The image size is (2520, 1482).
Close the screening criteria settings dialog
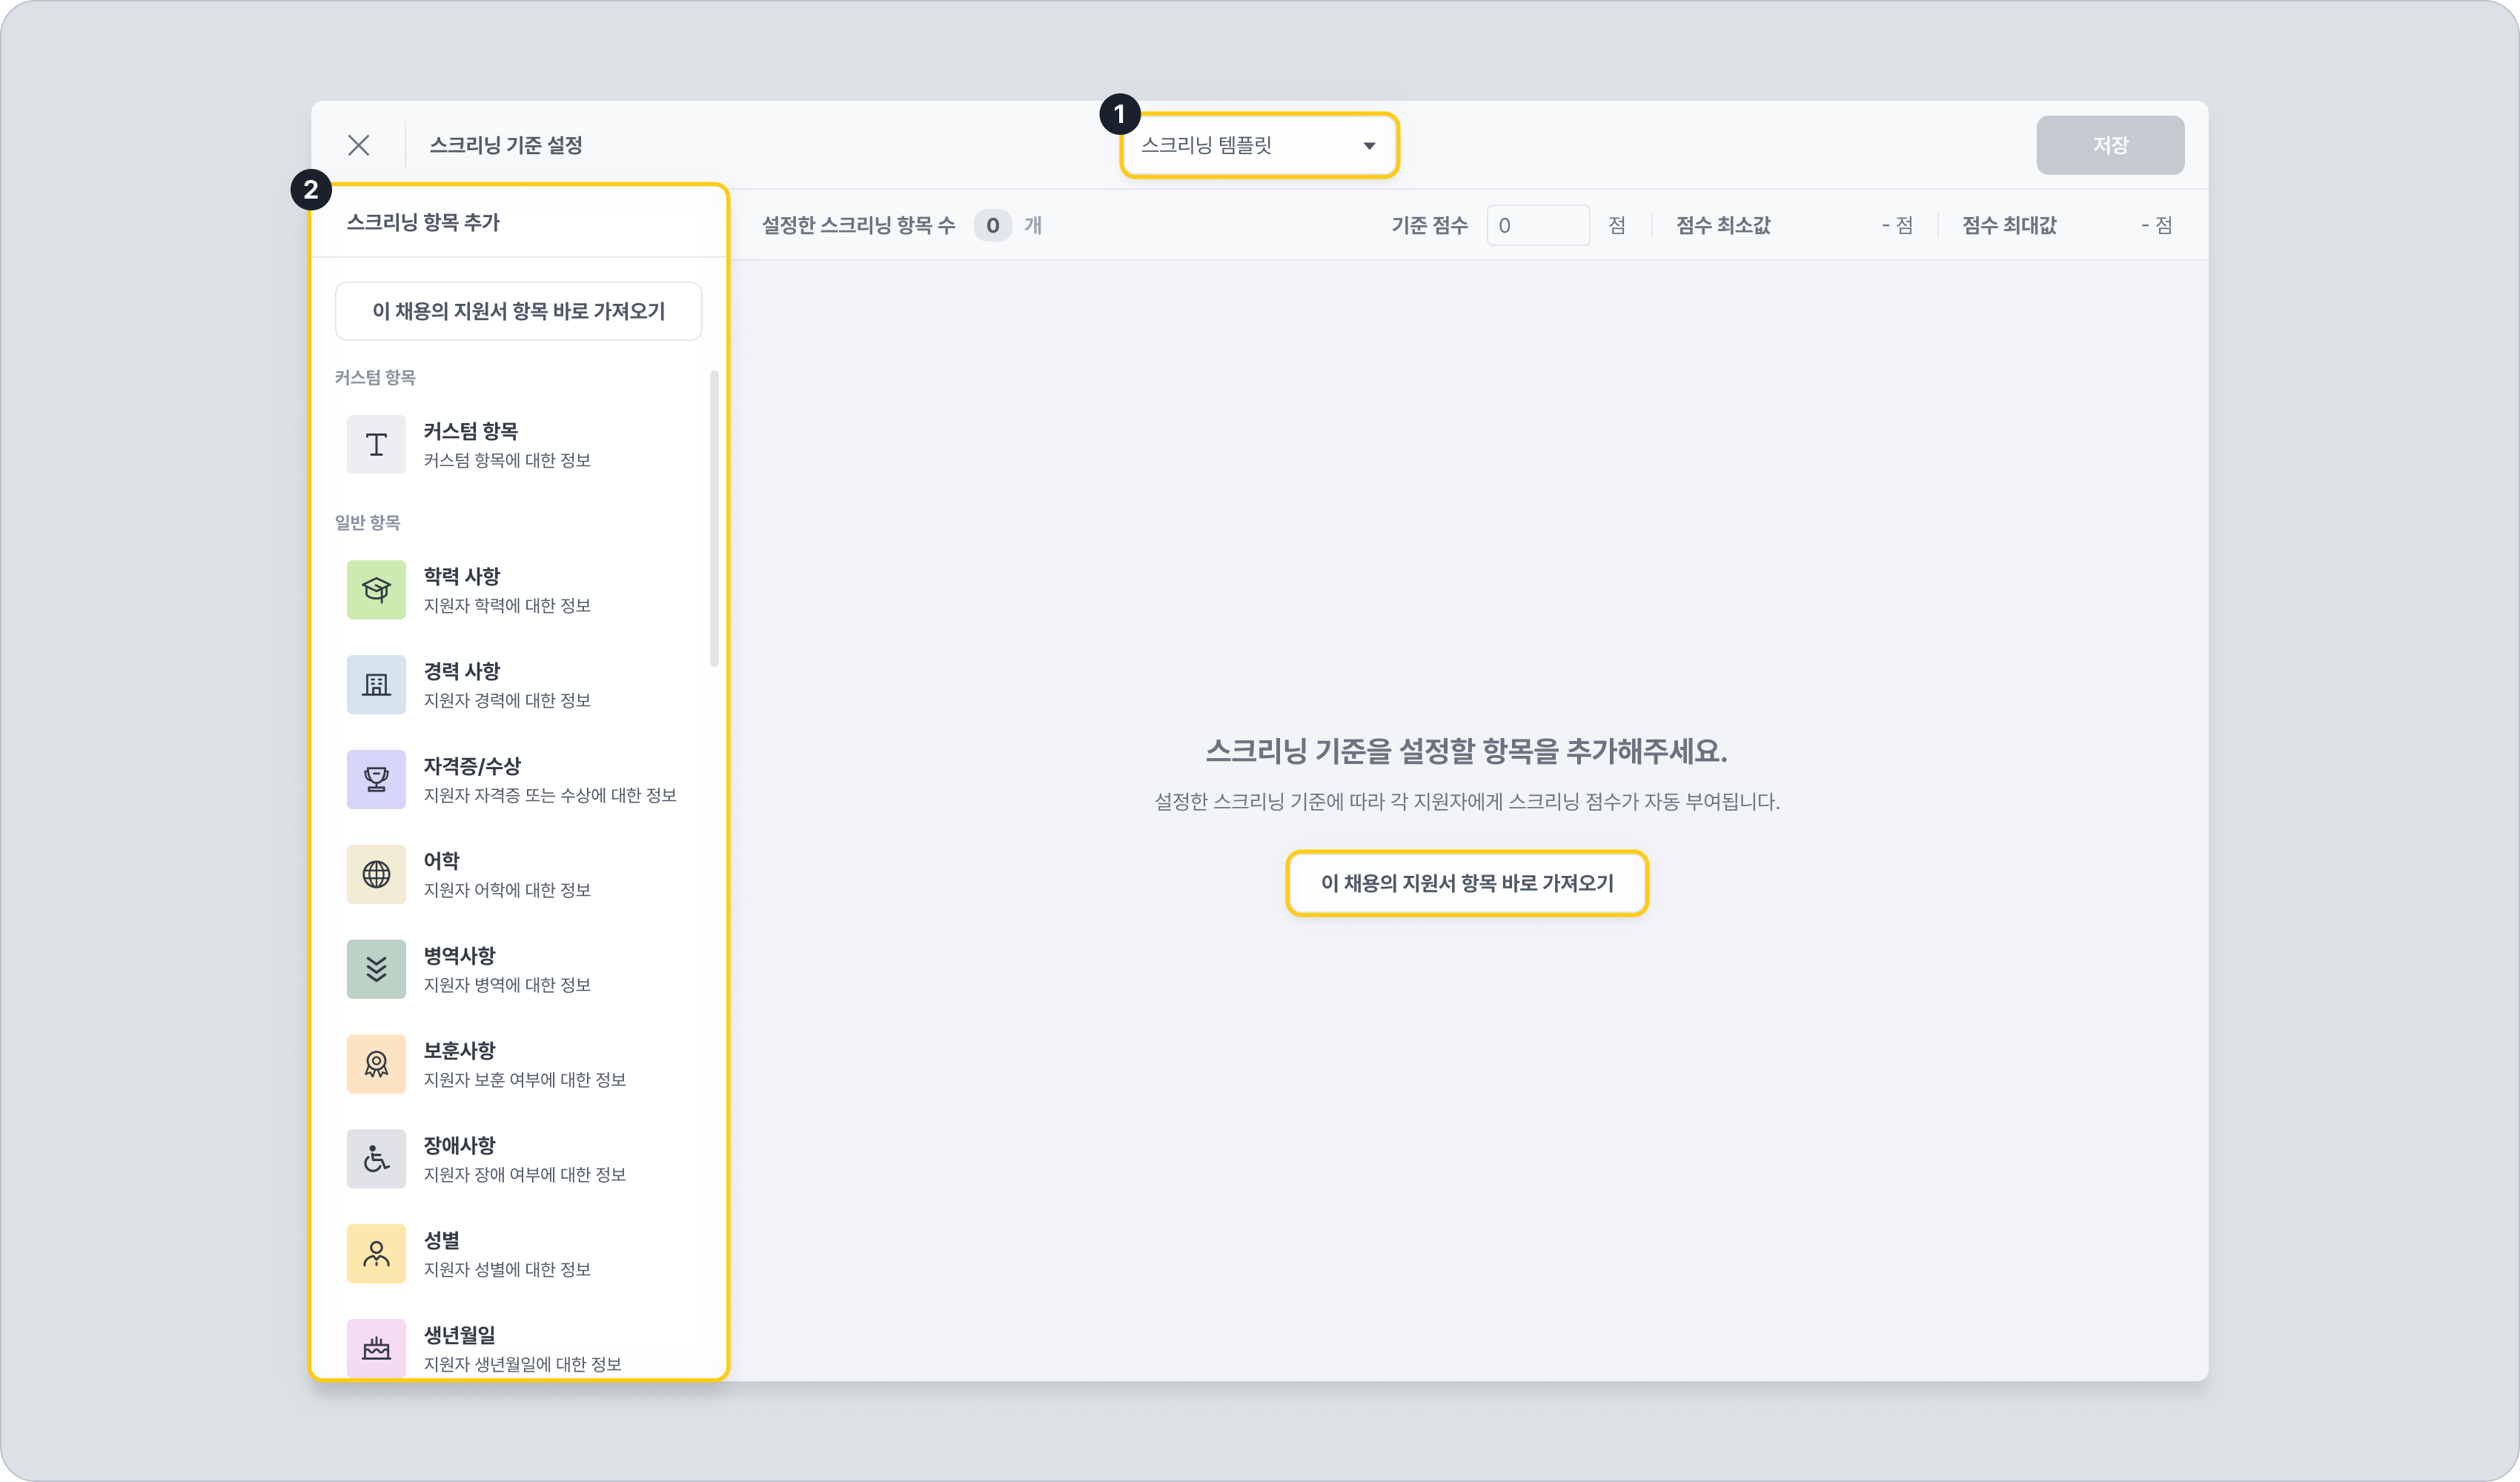pos(359,146)
